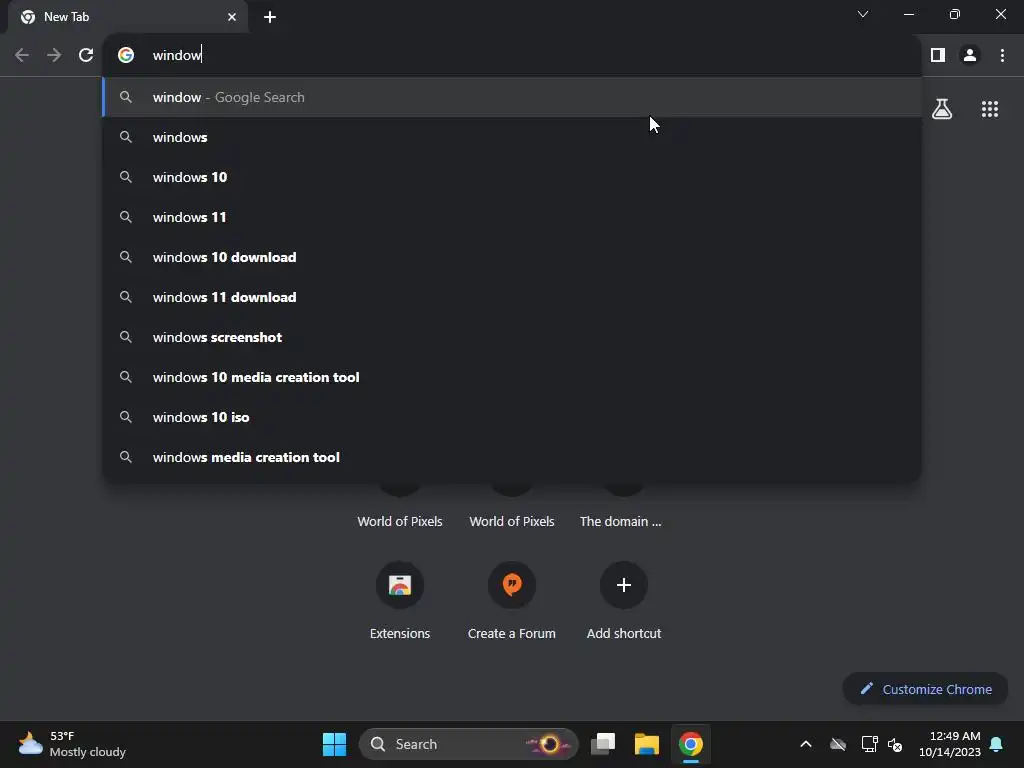Open "The domain ..." shortcut label

620,521
